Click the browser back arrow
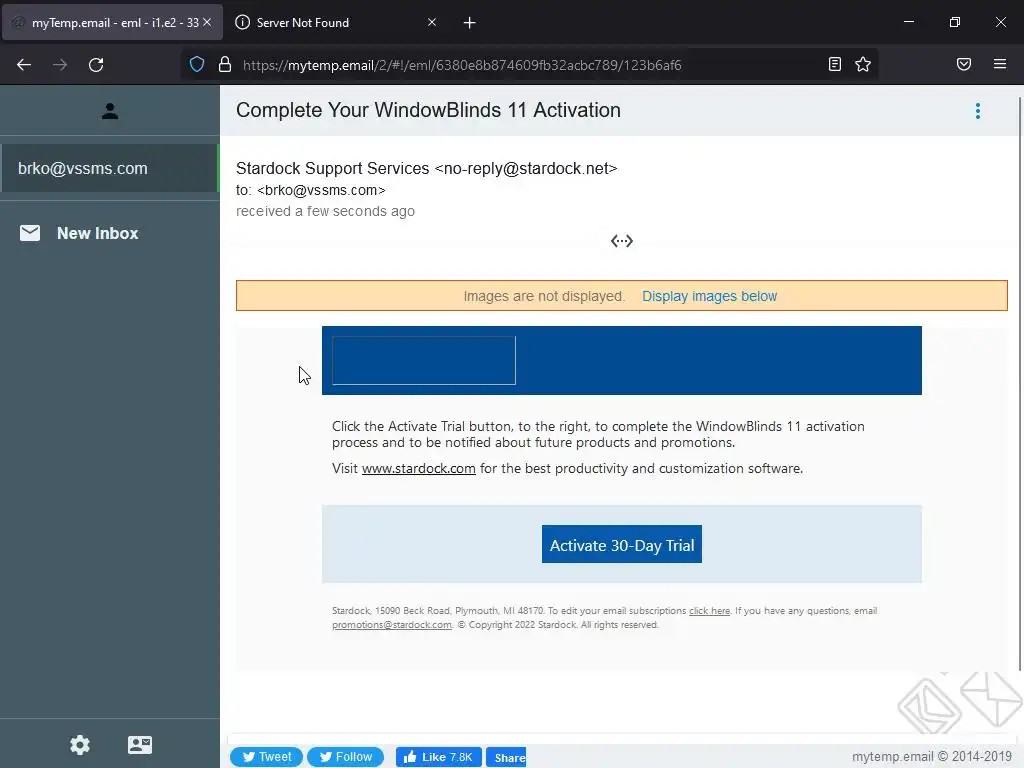This screenshot has height=768, width=1024. point(24,65)
